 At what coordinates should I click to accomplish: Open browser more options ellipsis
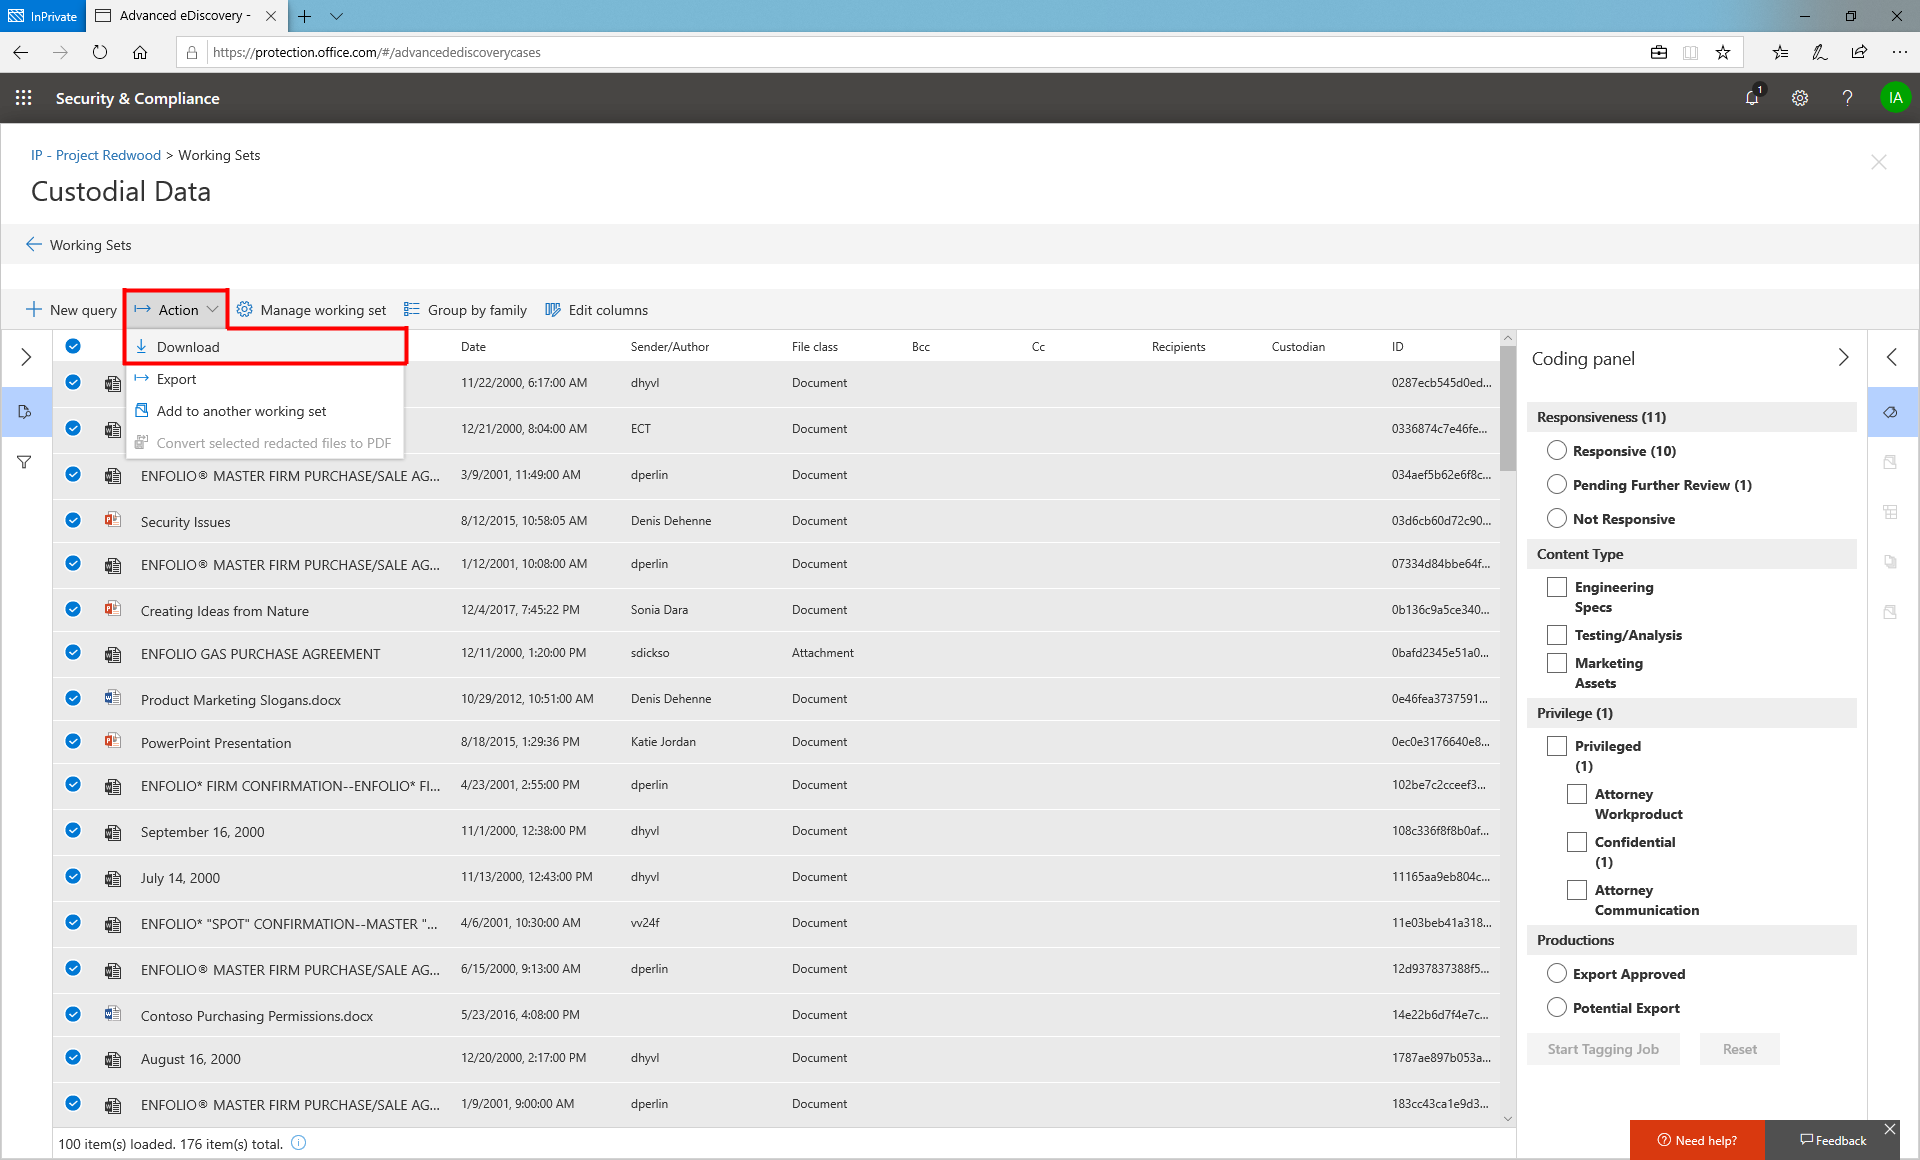point(1899,52)
